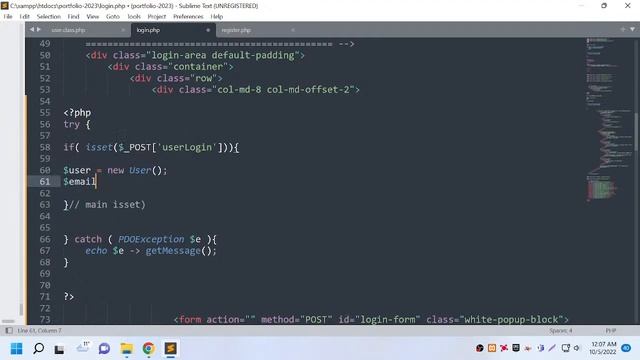Open the Tools menu
Screen dimensions: 640x360
pos(134,17)
